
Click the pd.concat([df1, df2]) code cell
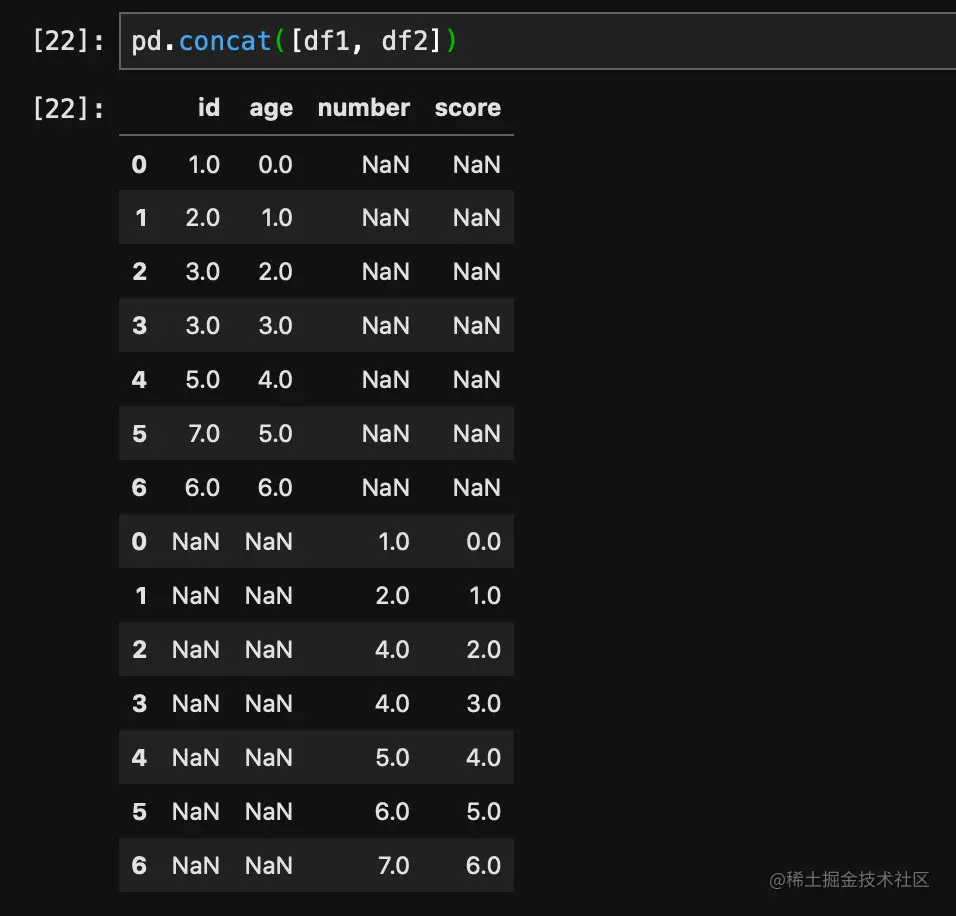(538, 41)
